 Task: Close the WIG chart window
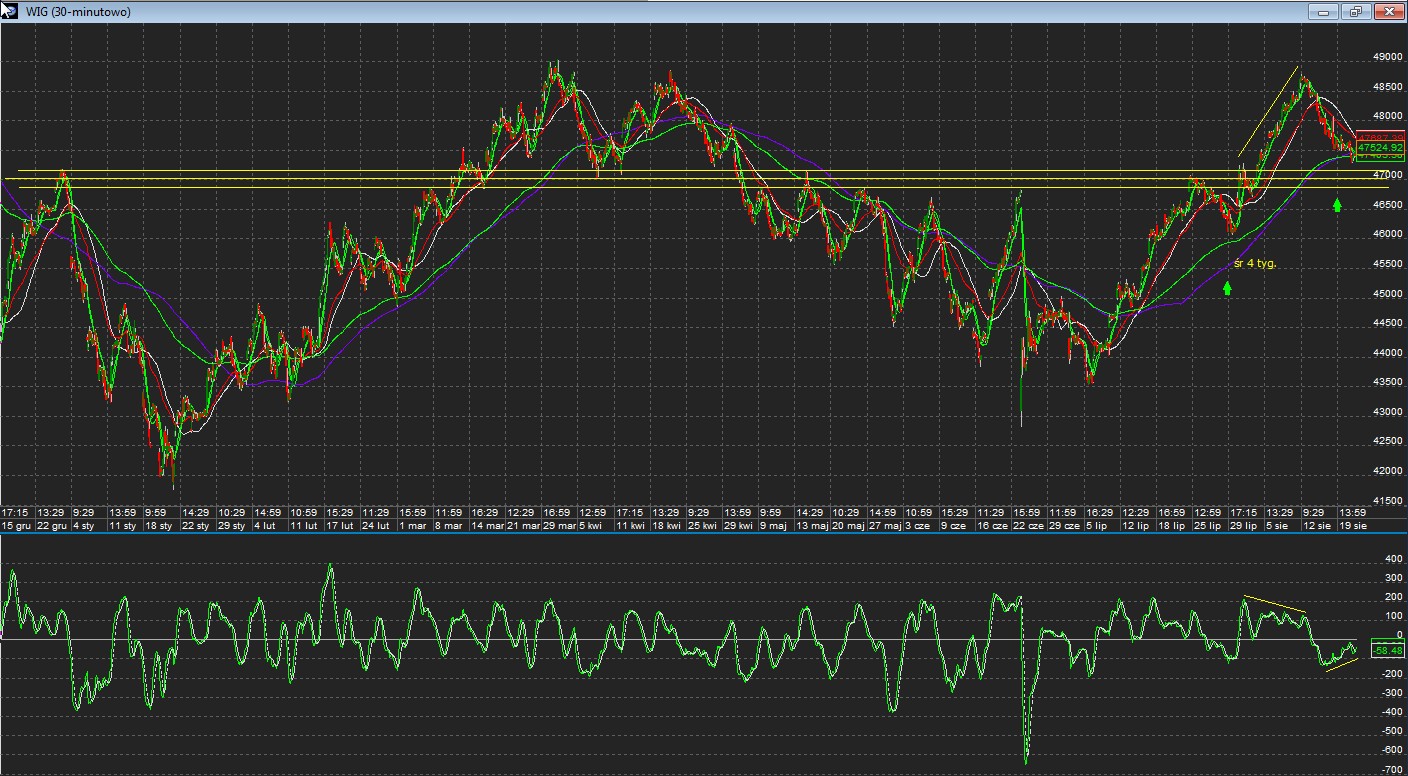click(x=1388, y=12)
